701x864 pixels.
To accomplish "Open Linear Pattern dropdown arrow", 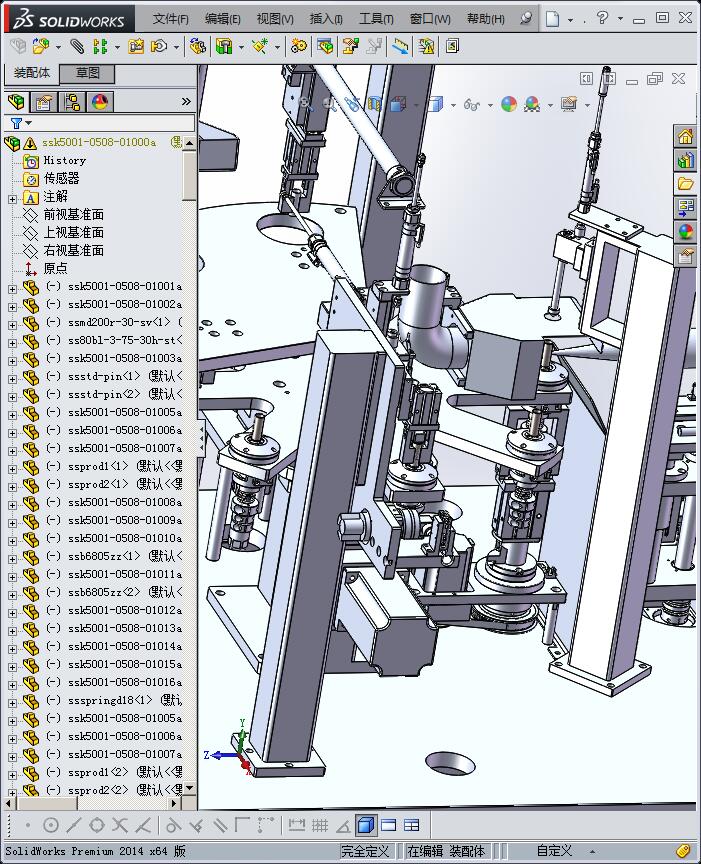I will (117, 47).
